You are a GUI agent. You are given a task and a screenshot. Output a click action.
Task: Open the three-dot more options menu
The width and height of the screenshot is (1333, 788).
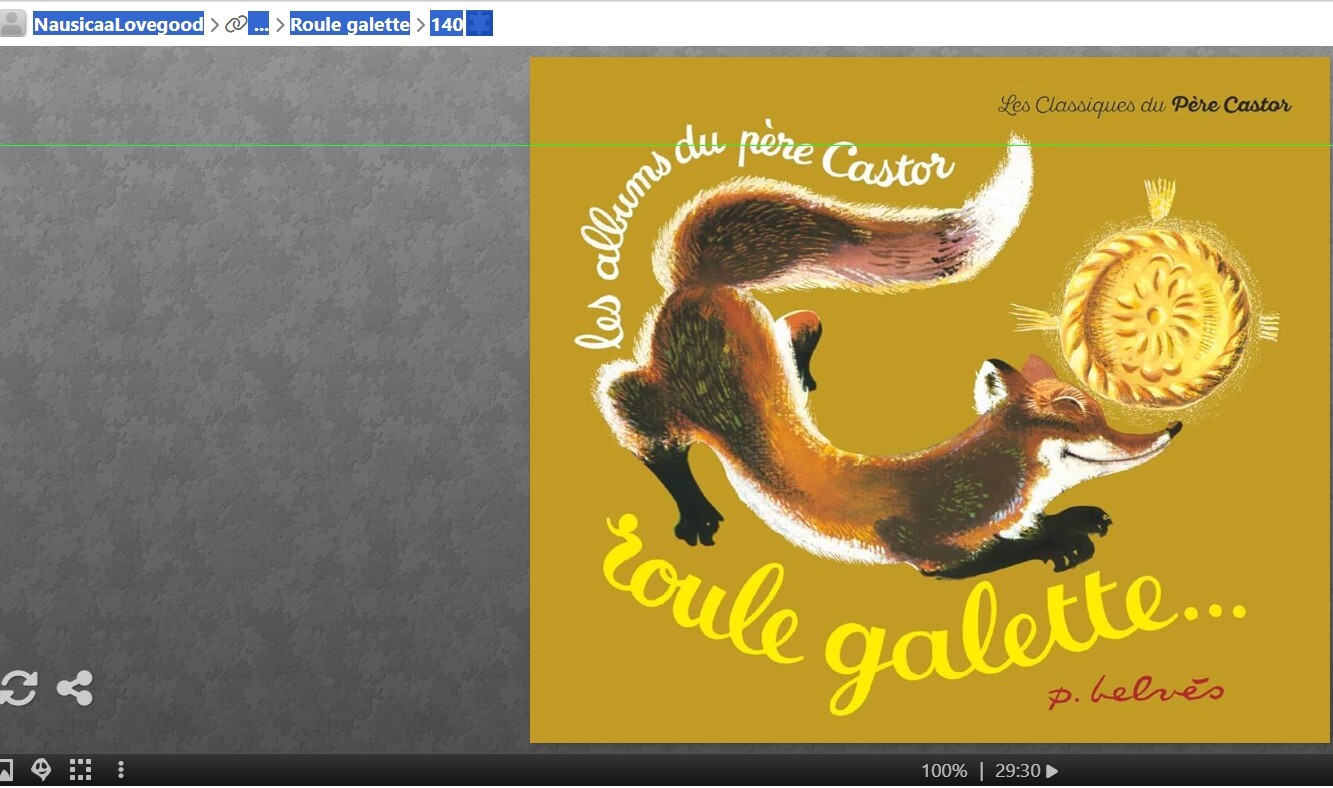click(121, 770)
